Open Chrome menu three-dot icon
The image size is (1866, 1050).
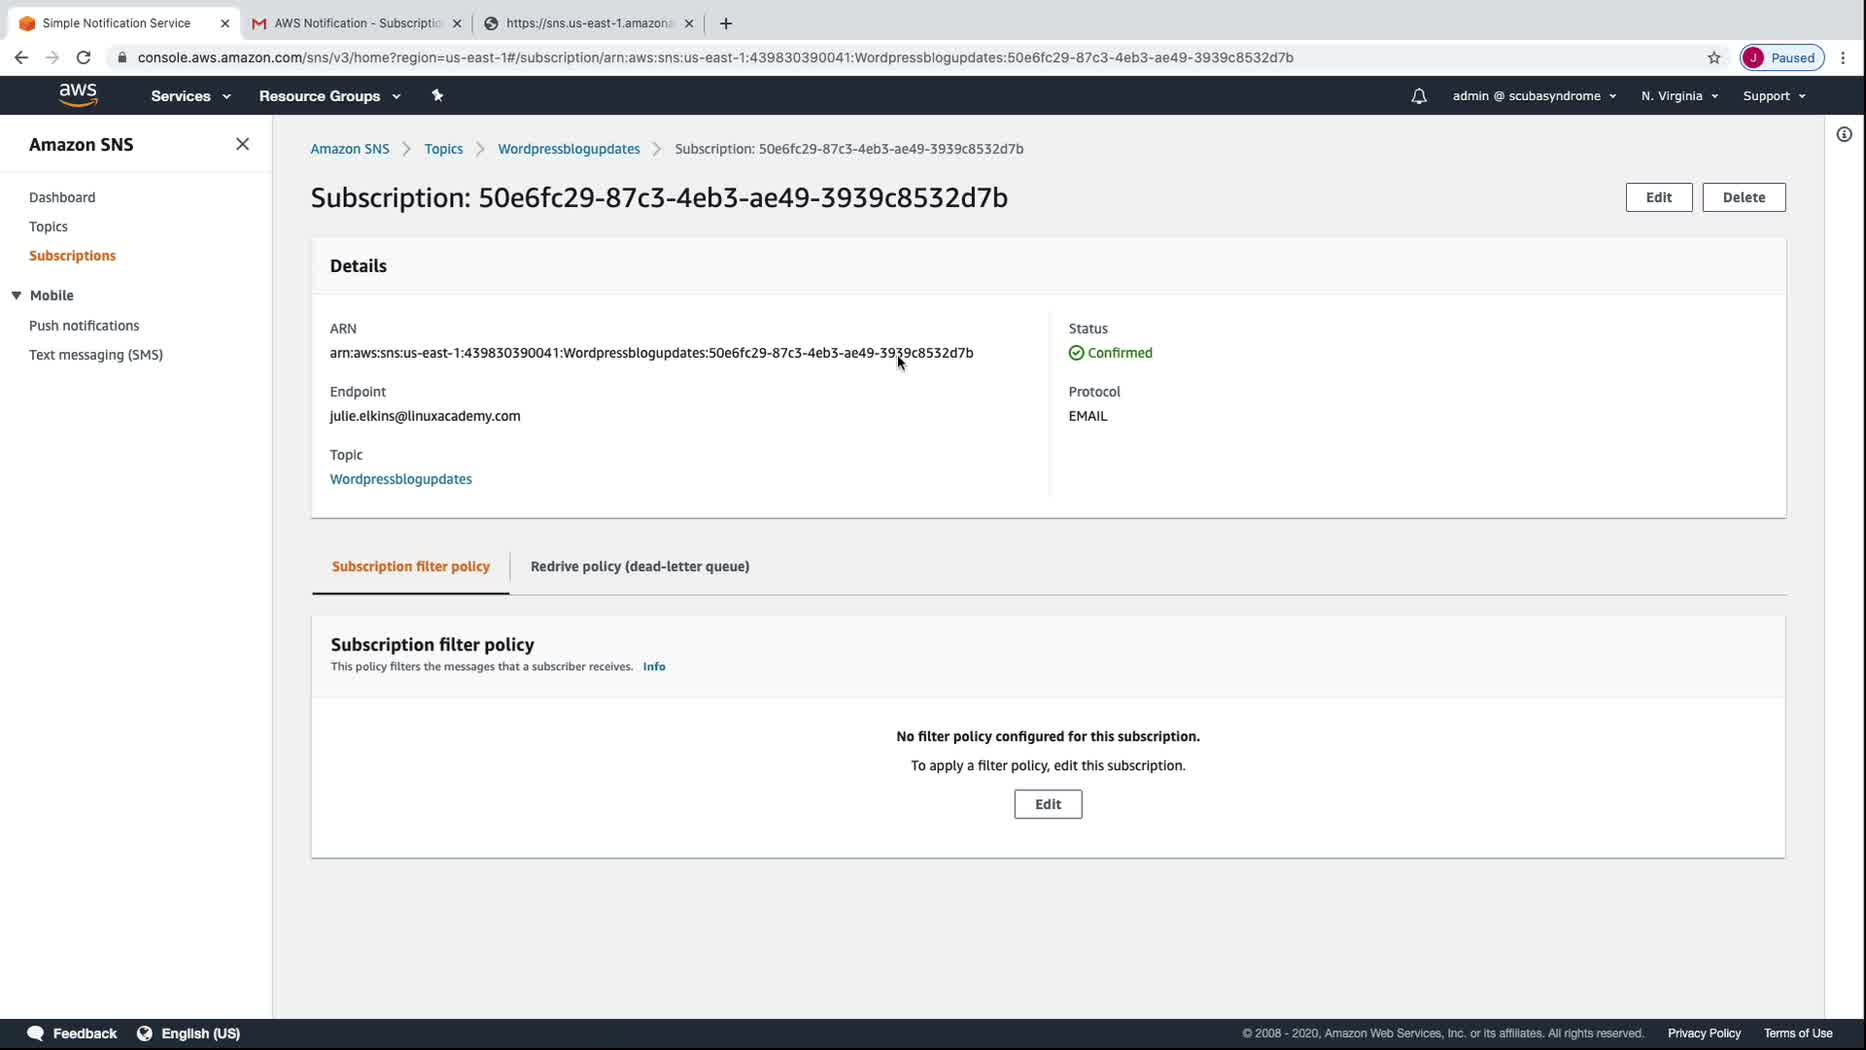pos(1843,57)
